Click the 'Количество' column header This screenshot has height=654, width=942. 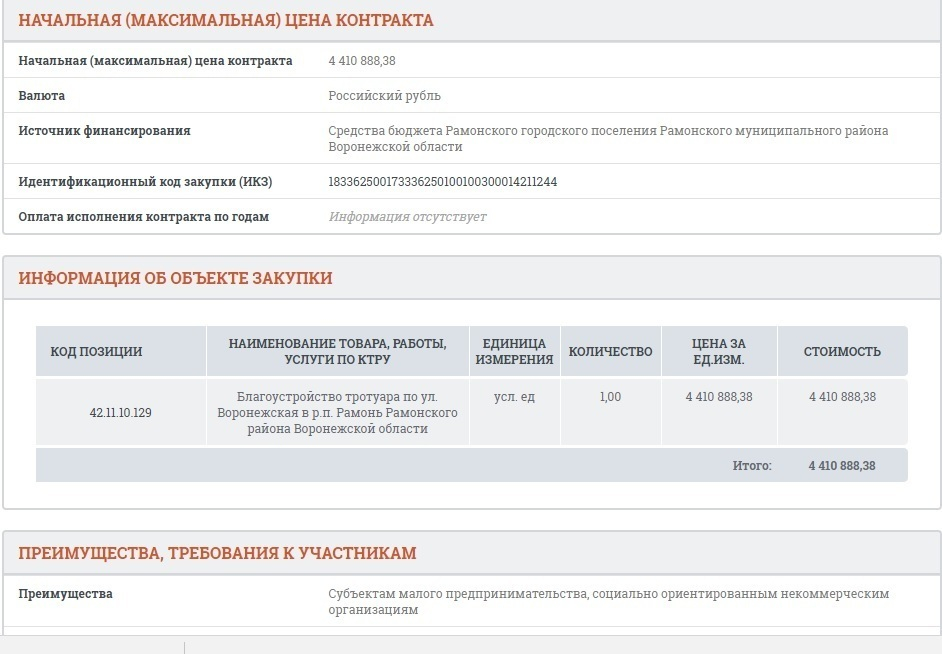[610, 352]
